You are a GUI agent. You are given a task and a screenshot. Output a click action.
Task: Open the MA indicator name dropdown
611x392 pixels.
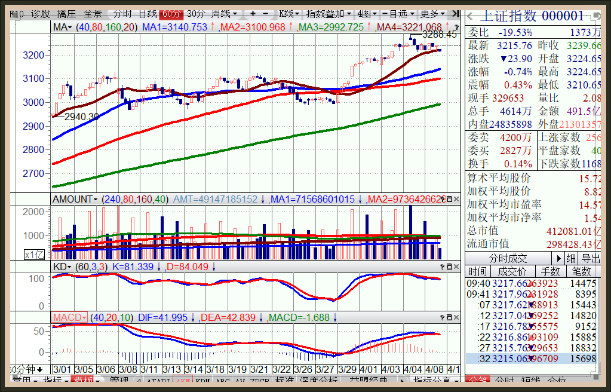tap(63, 27)
